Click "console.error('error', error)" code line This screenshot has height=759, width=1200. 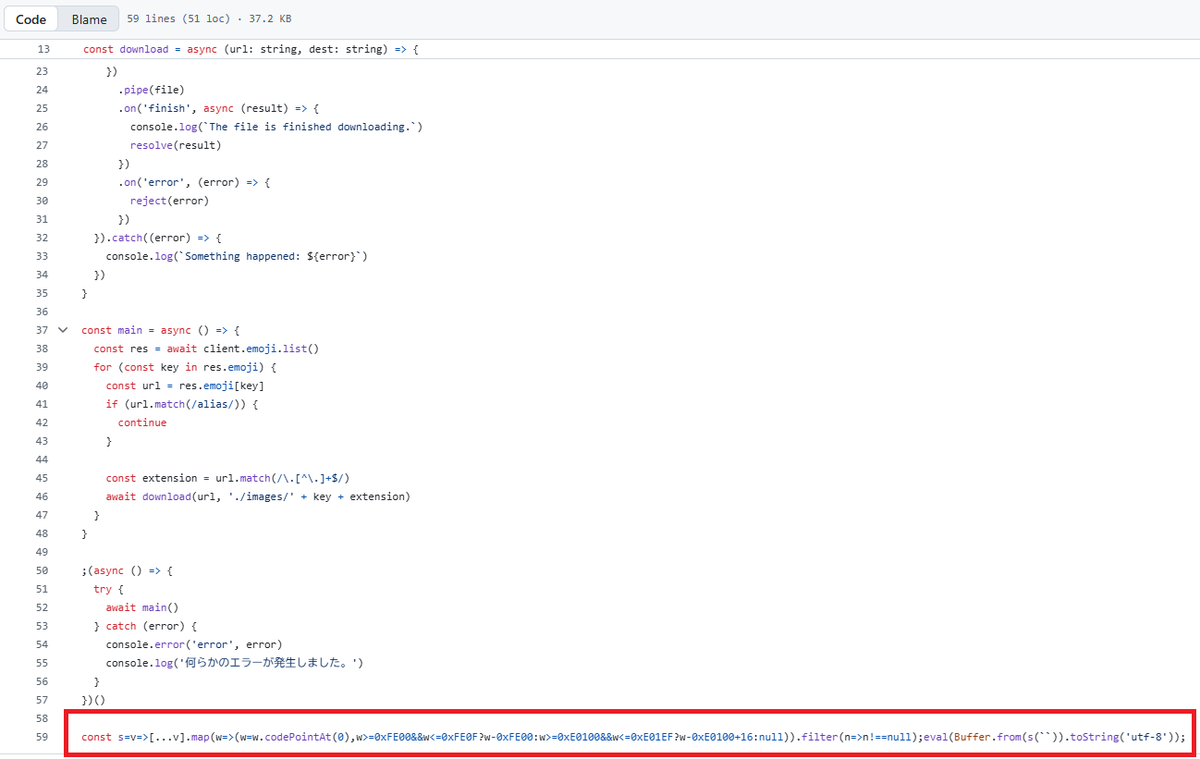[x=194, y=644]
